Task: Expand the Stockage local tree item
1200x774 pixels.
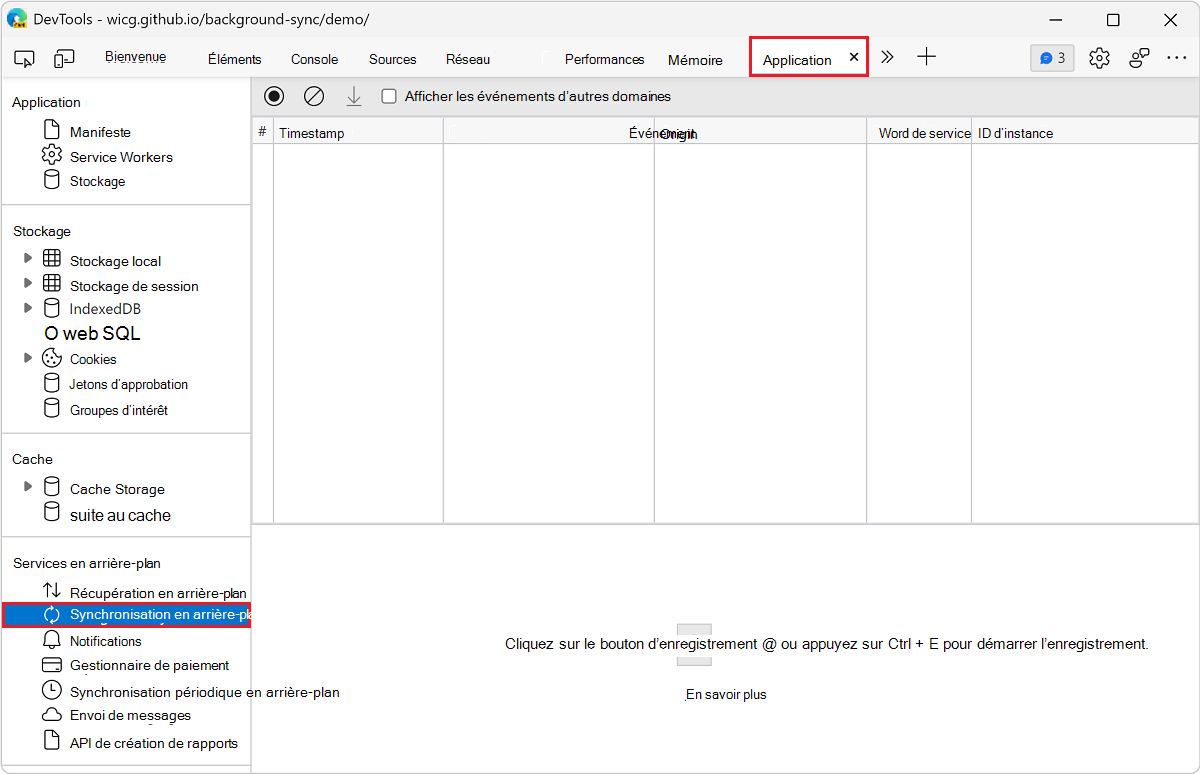Action: [x=29, y=259]
